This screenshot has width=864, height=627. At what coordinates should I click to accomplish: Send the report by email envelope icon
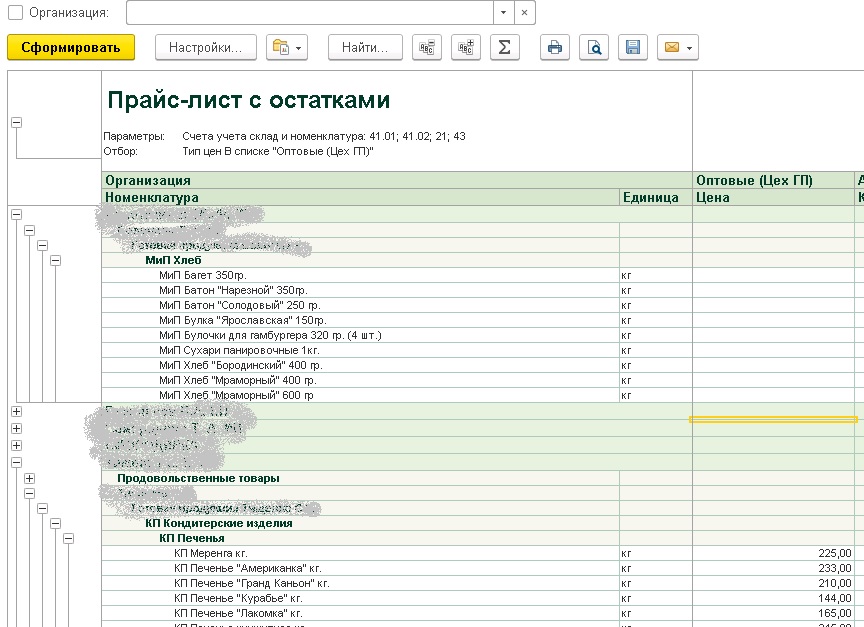(x=678, y=47)
